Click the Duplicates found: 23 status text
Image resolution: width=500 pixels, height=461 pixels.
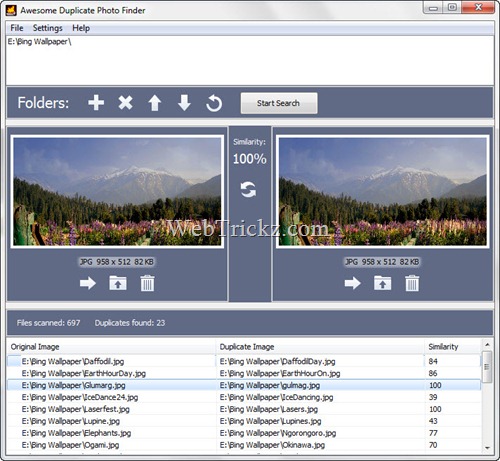(x=130, y=323)
